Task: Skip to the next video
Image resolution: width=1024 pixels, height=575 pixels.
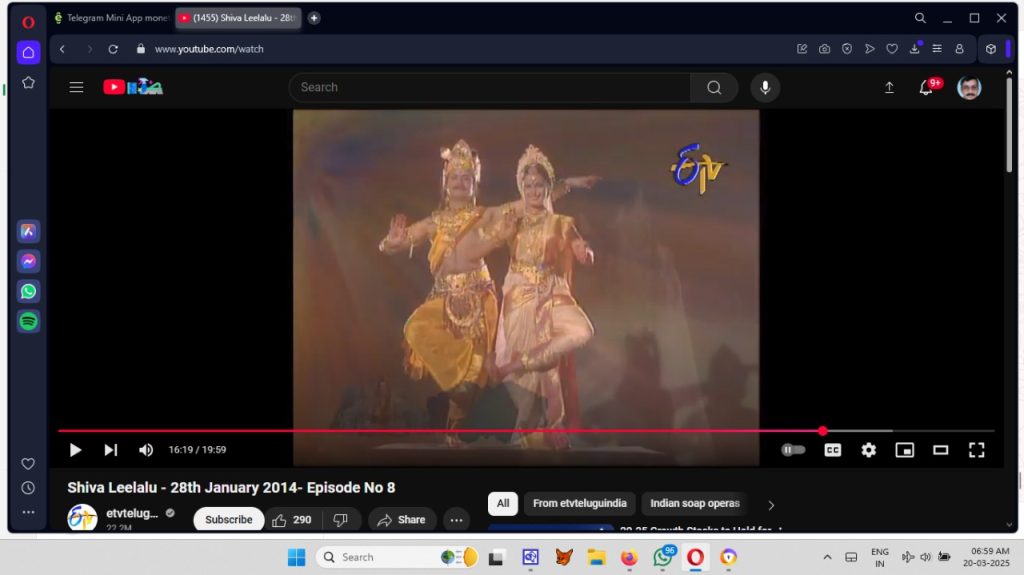Action: 110,450
